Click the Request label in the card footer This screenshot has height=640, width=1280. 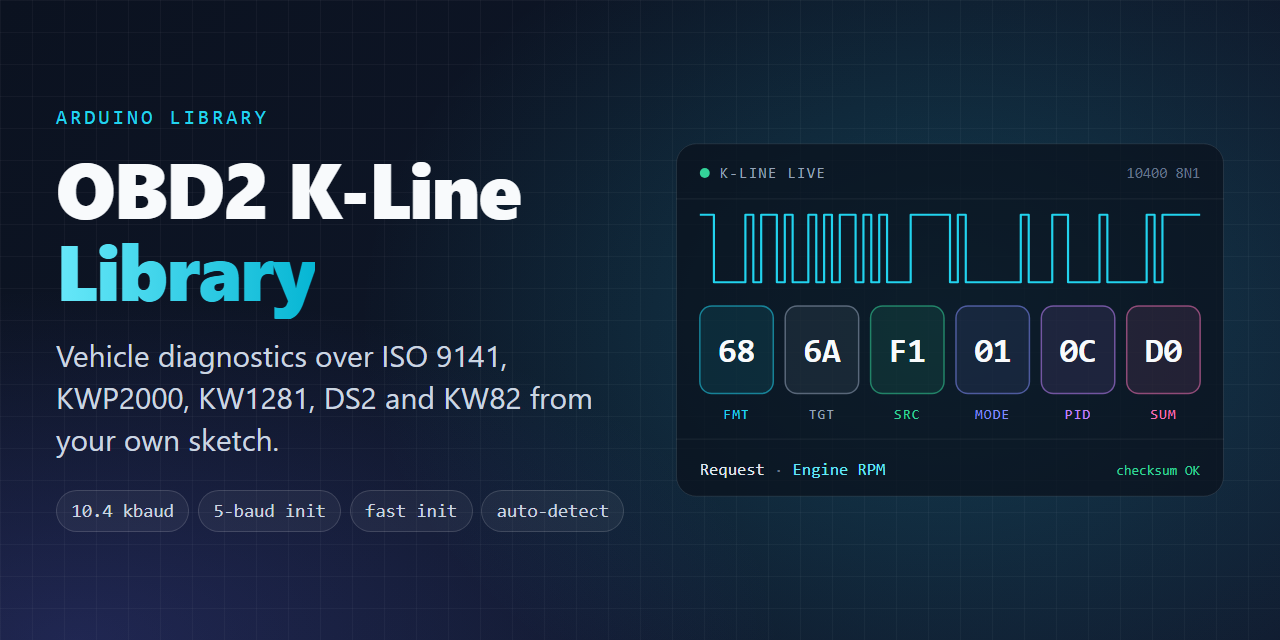(732, 470)
